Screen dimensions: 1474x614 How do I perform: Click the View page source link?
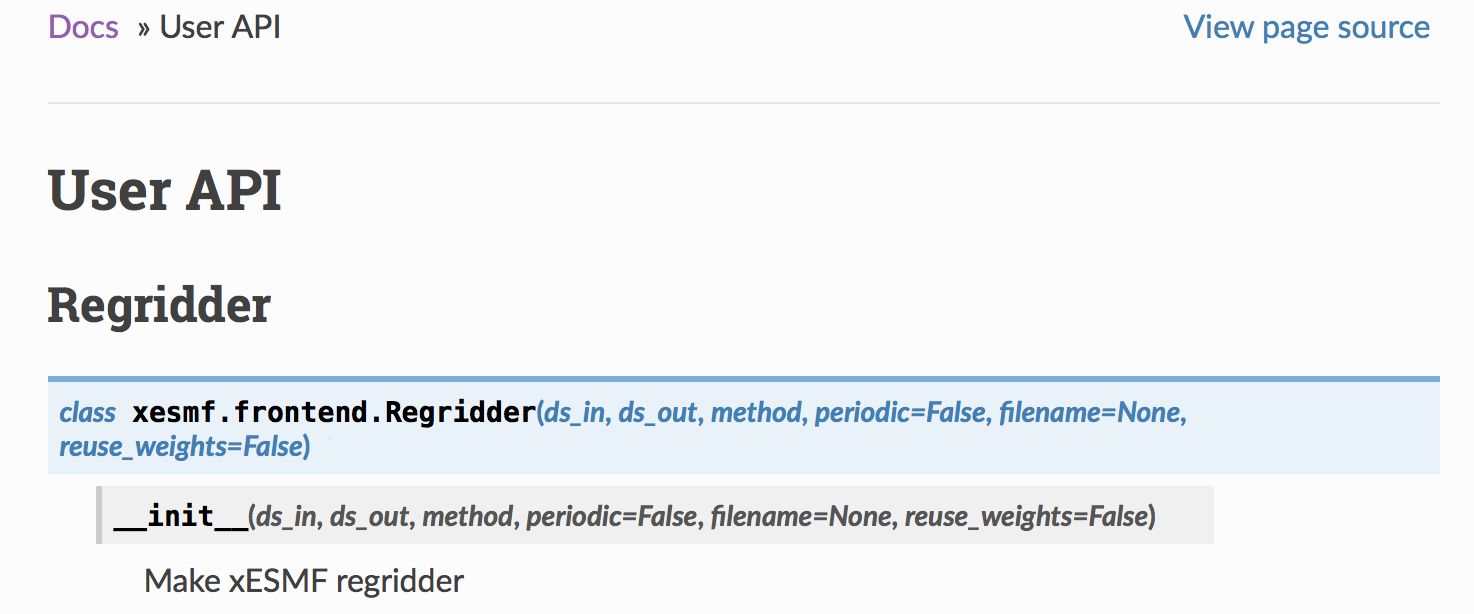pyautogui.click(x=1306, y=27)
